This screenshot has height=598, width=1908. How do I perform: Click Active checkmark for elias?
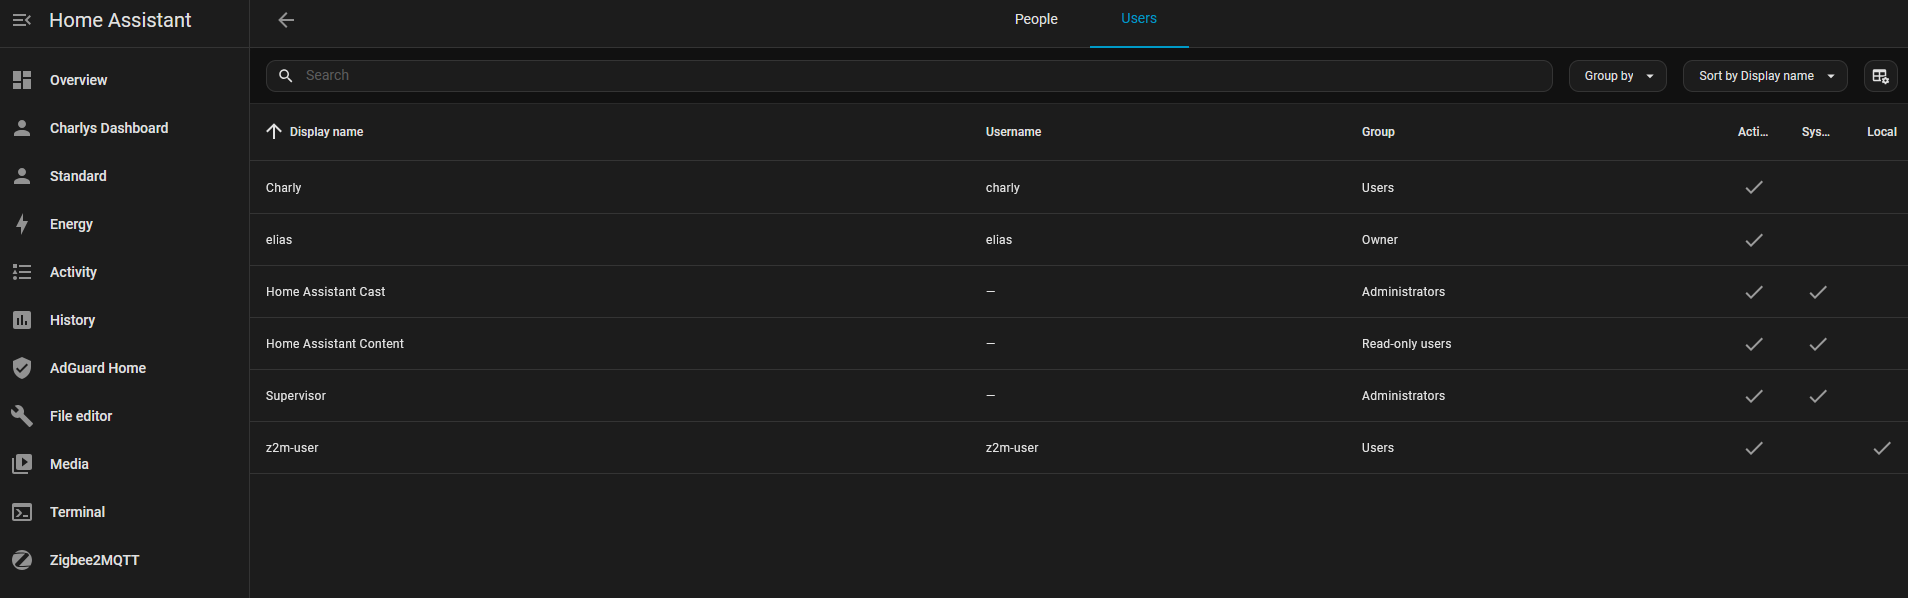pyautogui.click(x=1754, y=240)
